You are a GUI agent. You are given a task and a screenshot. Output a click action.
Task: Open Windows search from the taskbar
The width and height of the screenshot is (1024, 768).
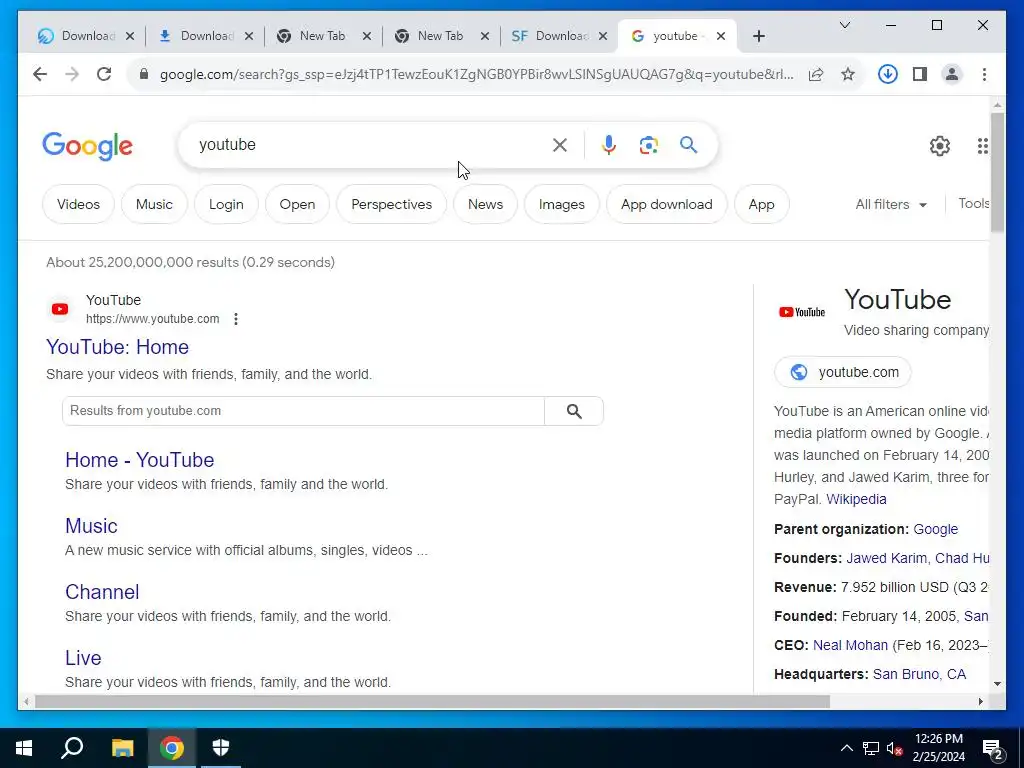click(x=72, y=748)
